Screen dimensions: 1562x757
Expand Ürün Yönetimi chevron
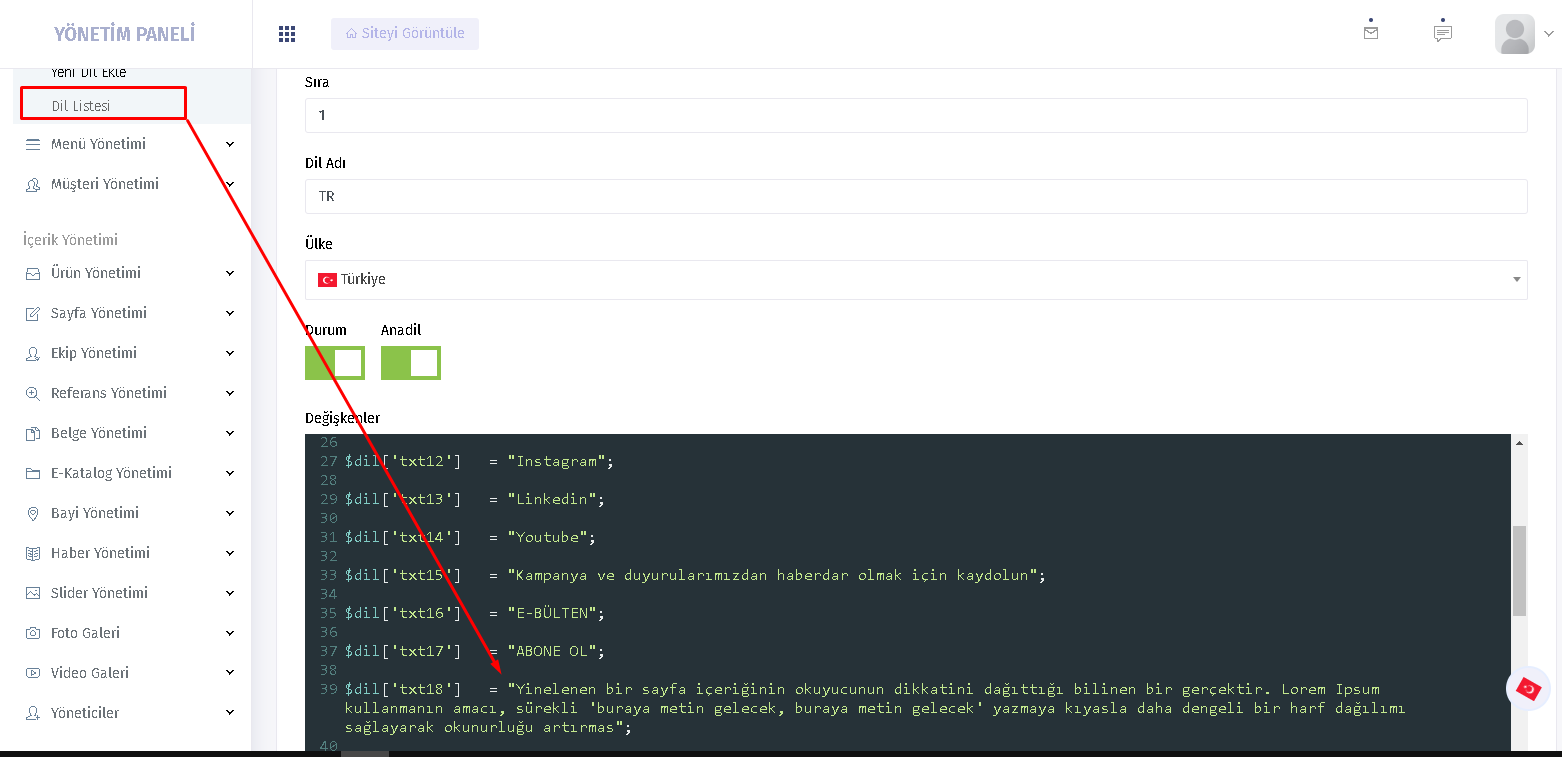(230, 273)
